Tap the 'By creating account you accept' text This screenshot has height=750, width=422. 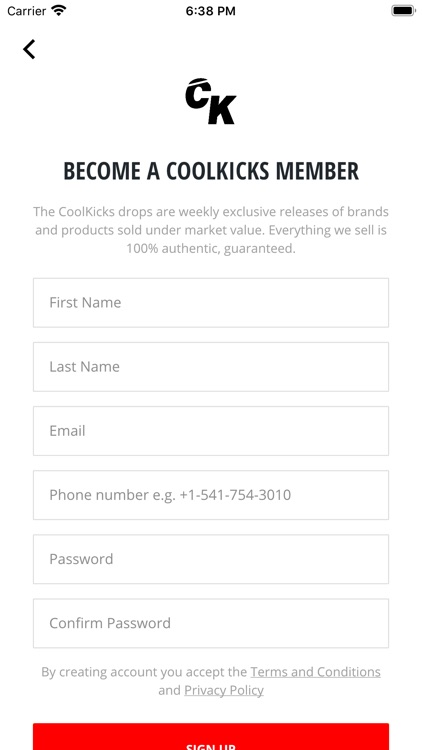pyautogui.click(x=144, y=672)
